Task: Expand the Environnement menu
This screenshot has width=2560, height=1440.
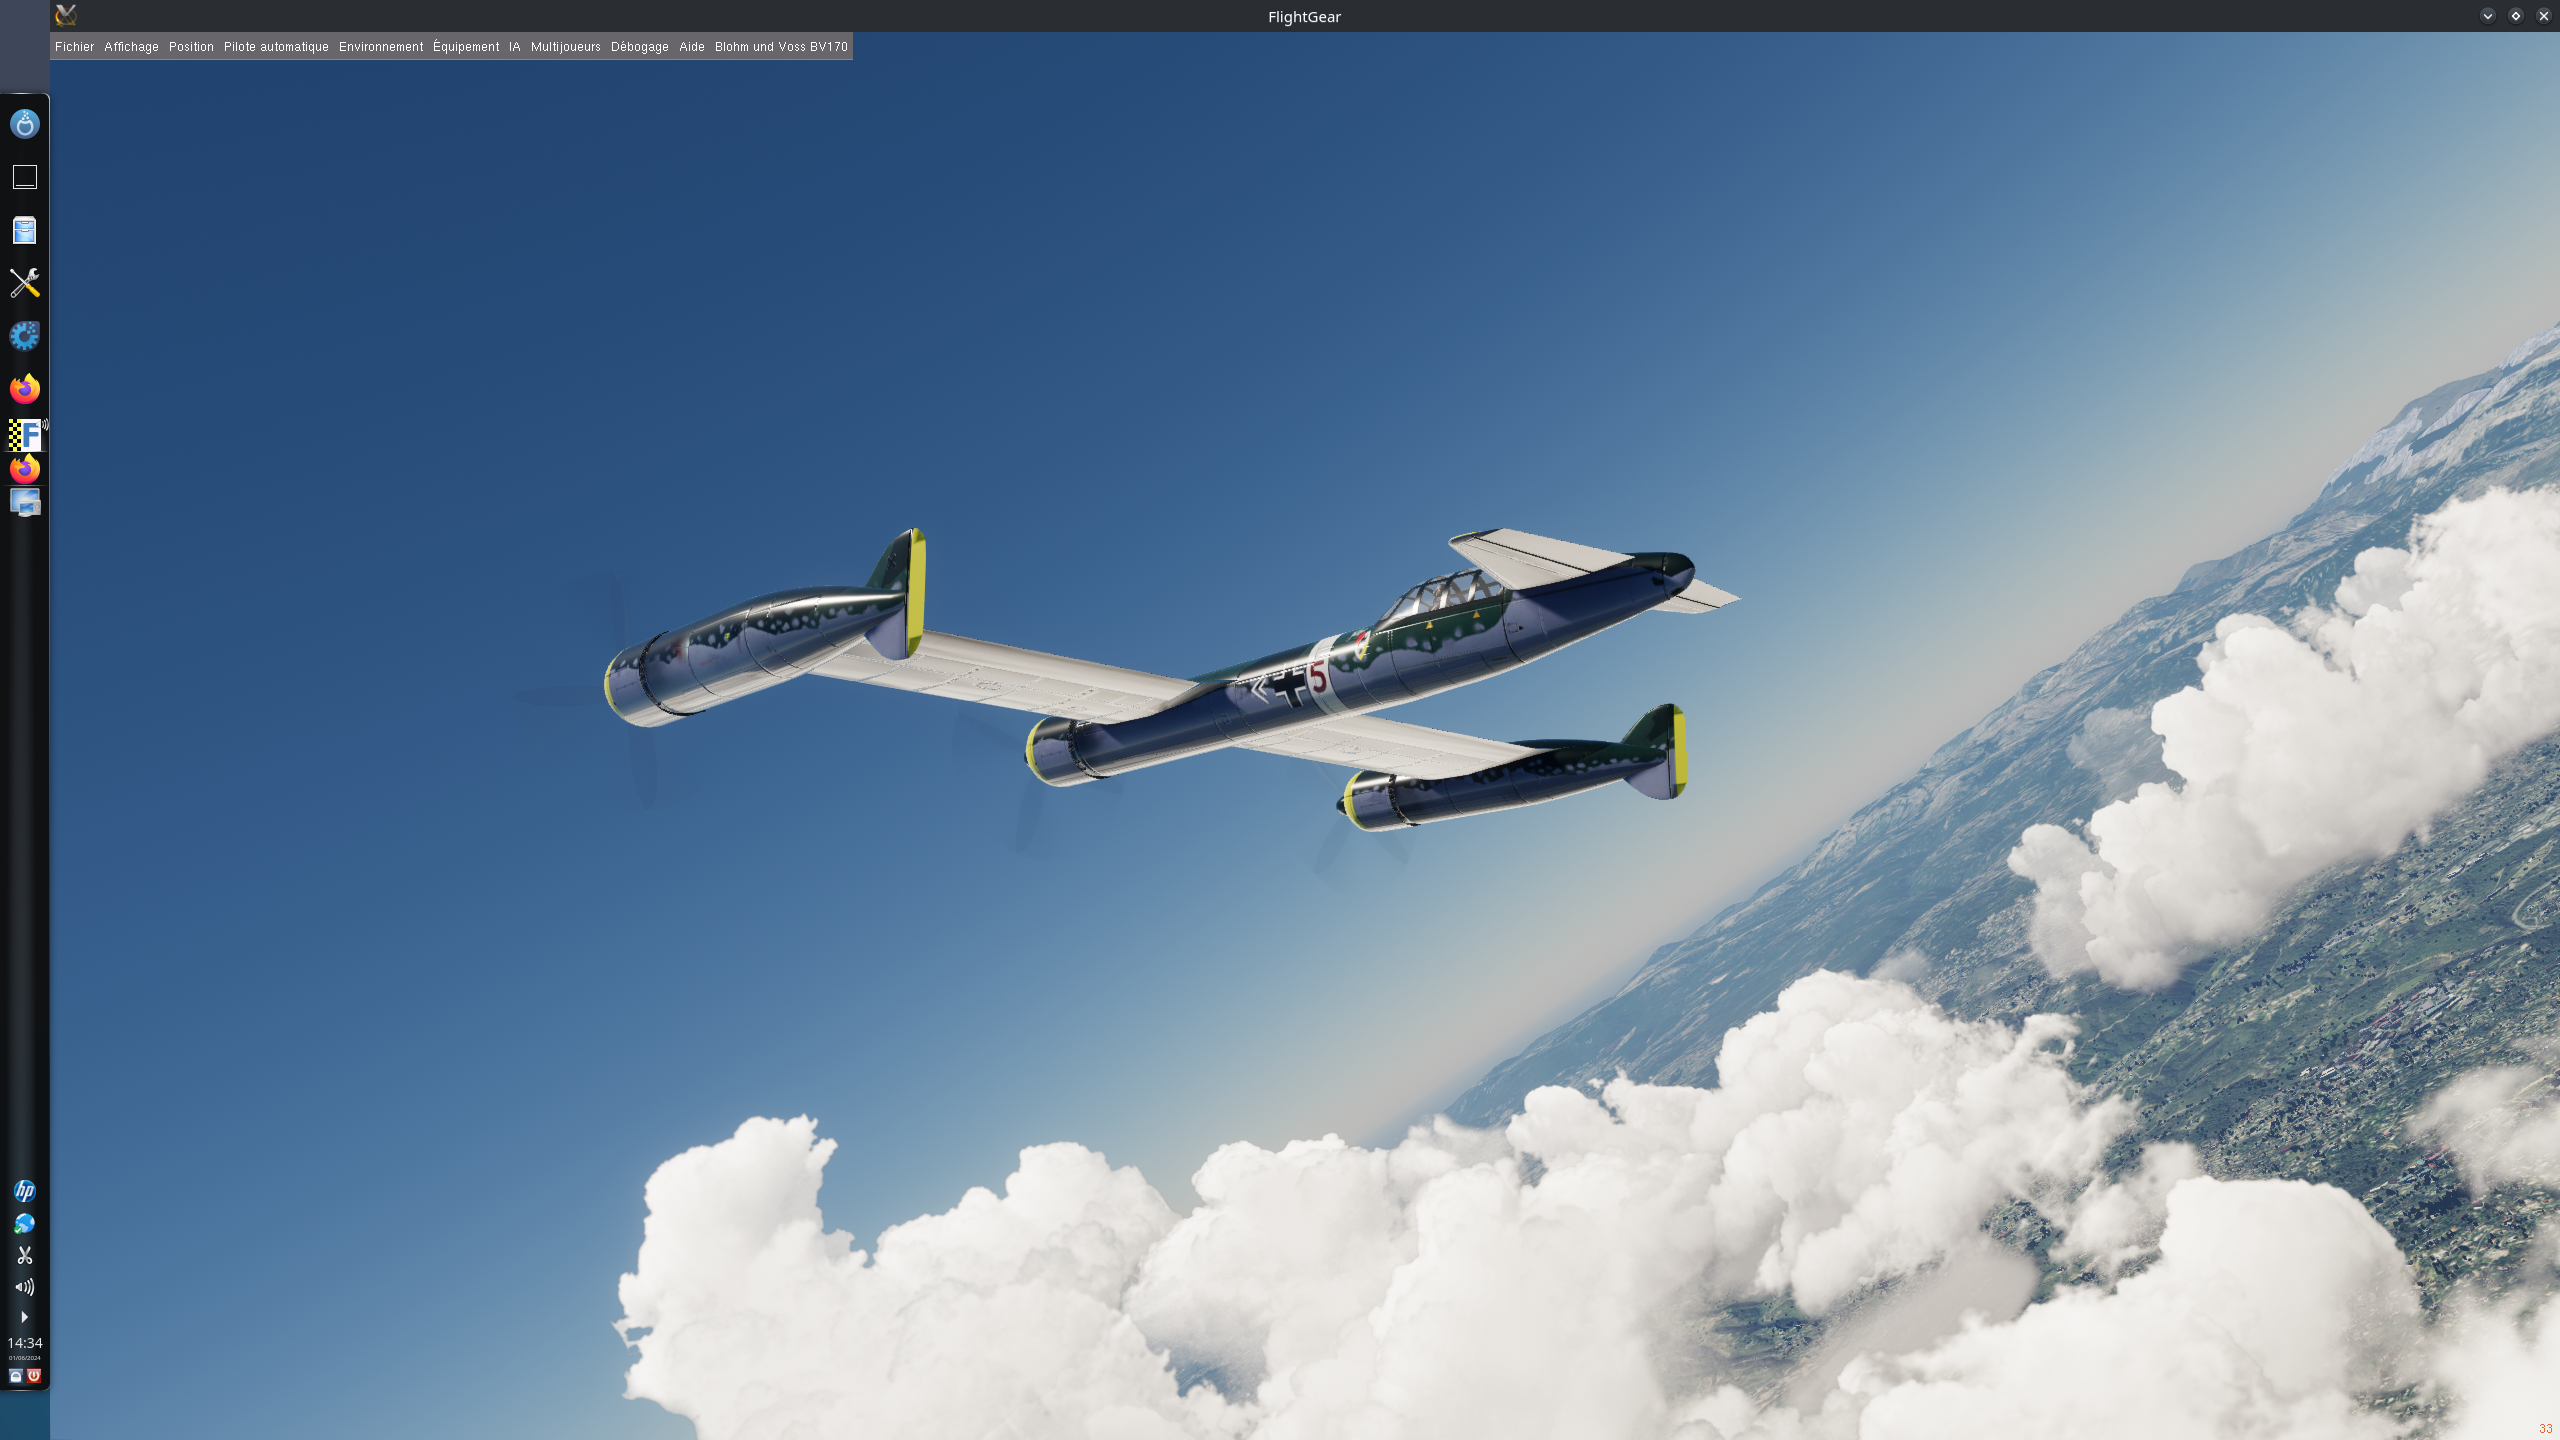Action: pos(381,47)
